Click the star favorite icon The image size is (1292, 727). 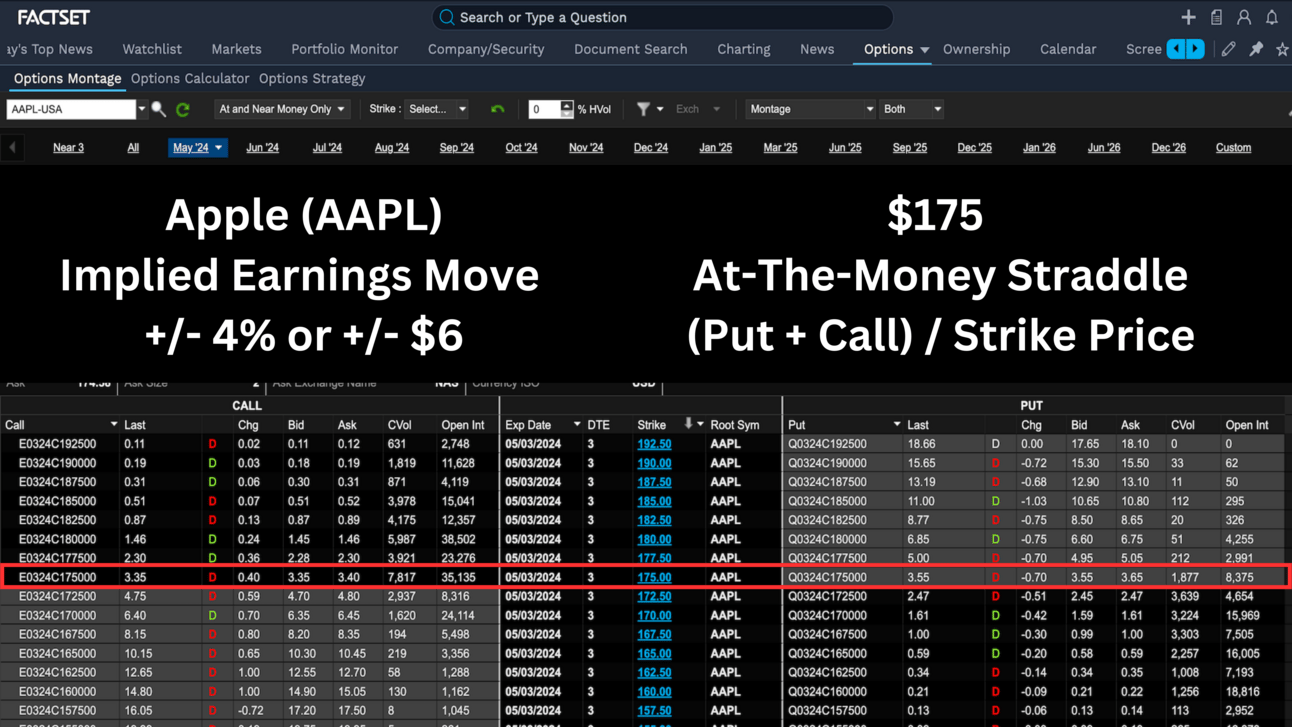[x=1282, y=49]
